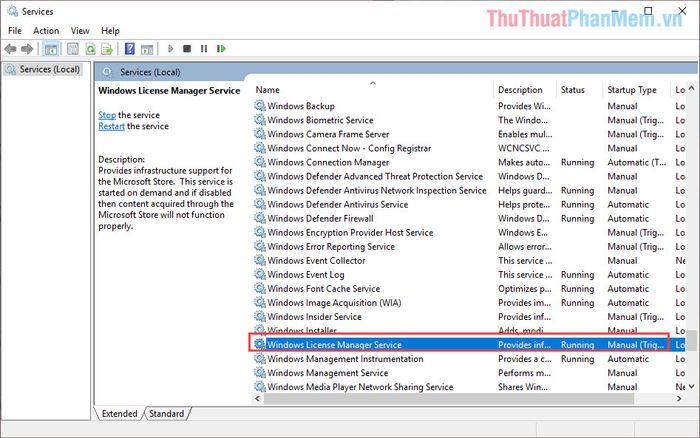Viewport: 700px width, 438px height.
Task: Close the Services window
Action: 682,11
